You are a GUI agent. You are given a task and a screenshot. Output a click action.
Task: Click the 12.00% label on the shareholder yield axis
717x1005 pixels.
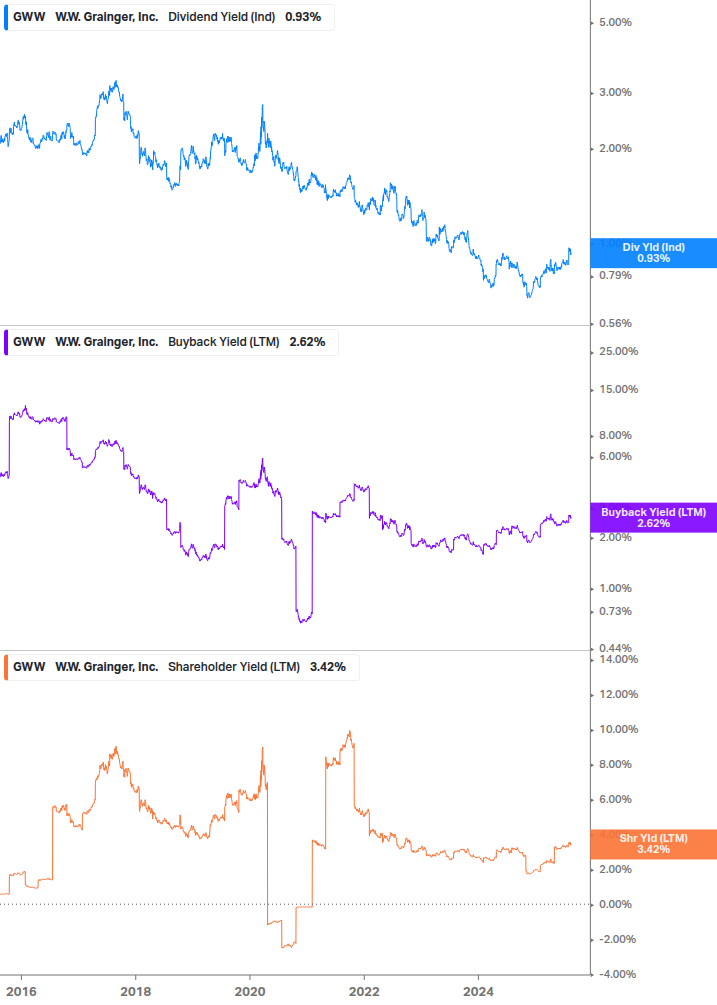[x=618, y=694]
